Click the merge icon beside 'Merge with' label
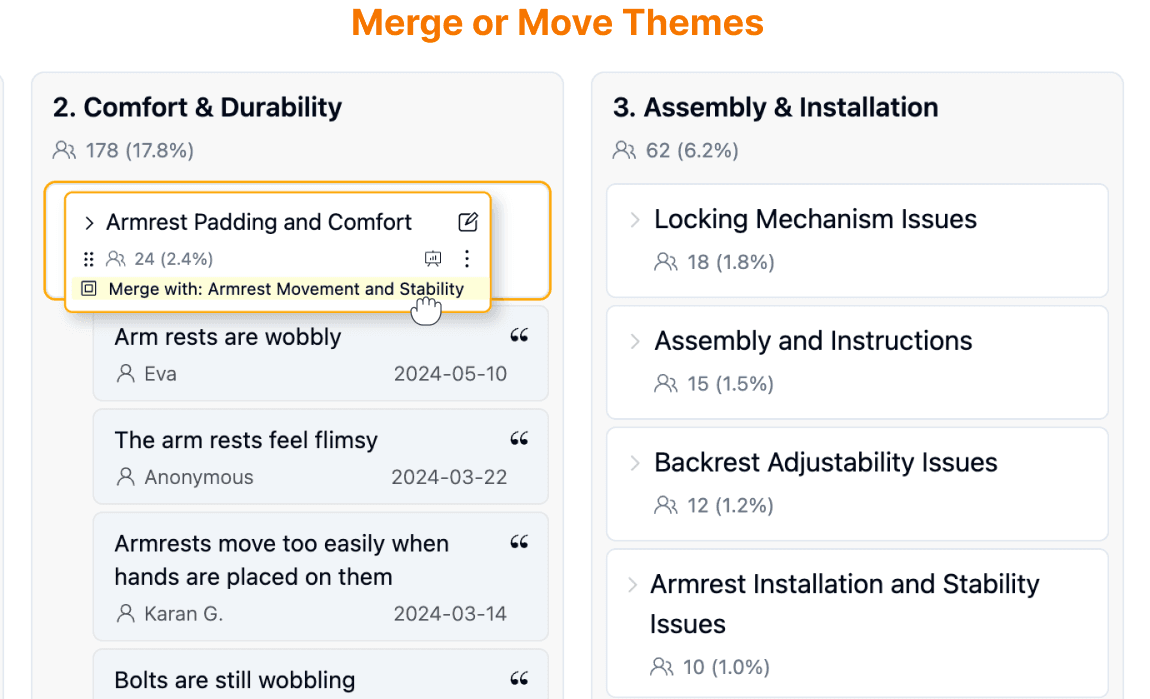 pyautogui.click(x=89, y=288)
